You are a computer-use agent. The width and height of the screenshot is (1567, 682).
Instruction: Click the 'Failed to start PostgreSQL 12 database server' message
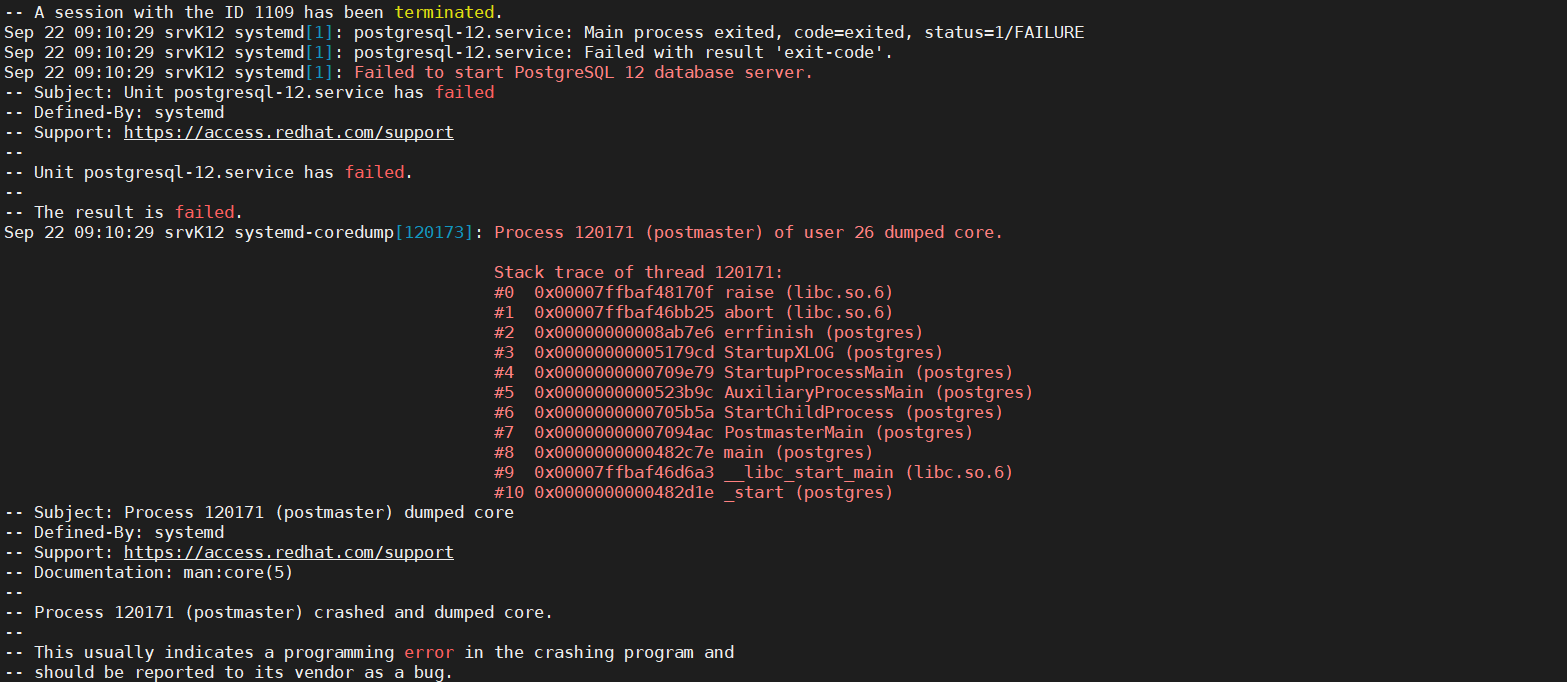pyautogui.click(x=583, y=72)
